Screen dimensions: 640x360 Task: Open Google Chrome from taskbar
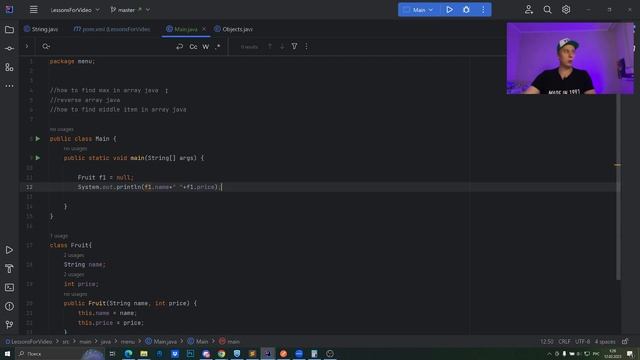(221, 353)
